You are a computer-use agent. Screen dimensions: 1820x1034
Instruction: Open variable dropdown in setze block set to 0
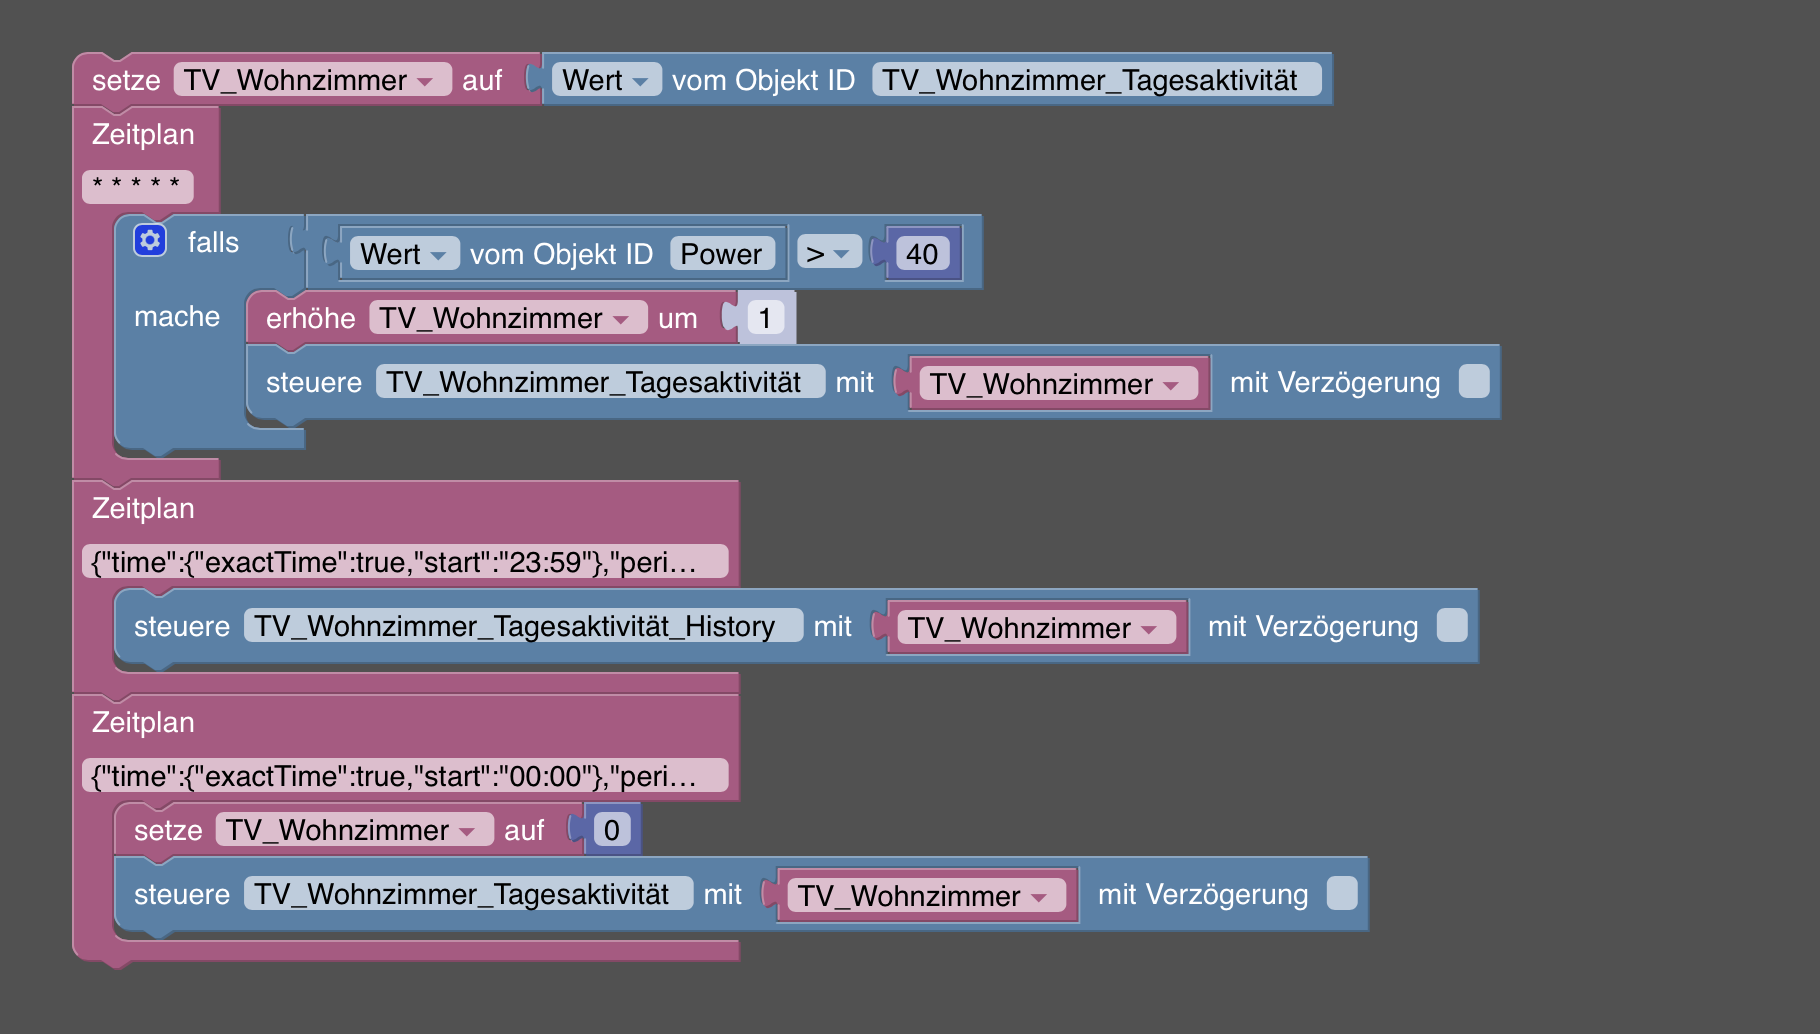click(355, 830)
